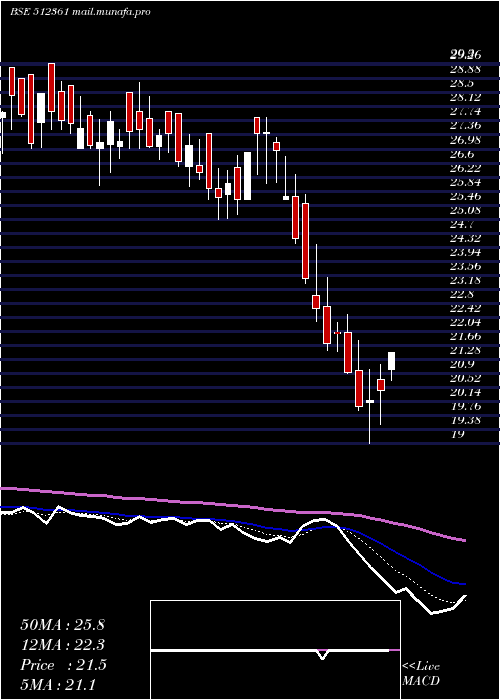This screenshot has width=500, height=700.
Task: Click the MACD dip marker in the inset box
Action: pyautogui.click(x=322, y=654)
